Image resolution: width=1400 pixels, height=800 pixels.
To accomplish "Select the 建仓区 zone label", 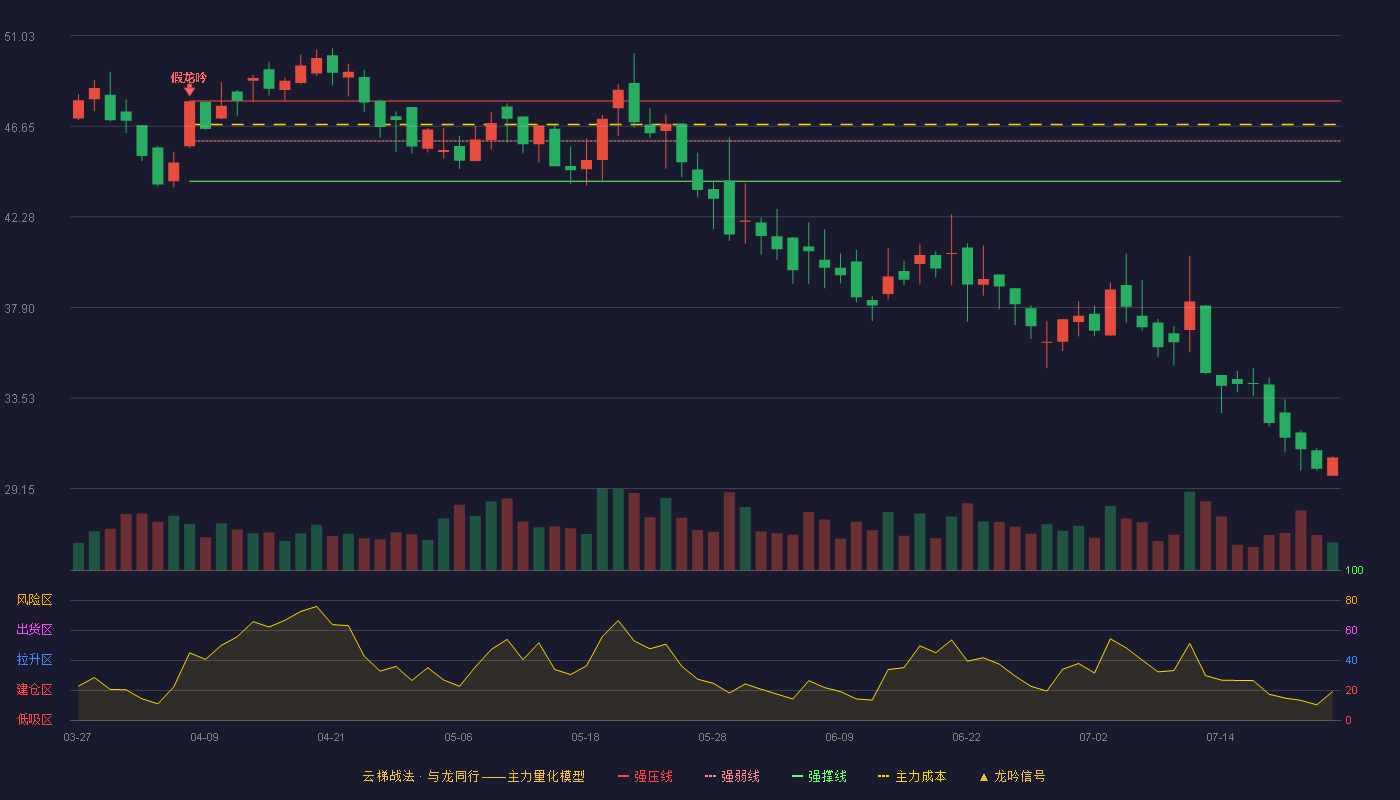I will [x=34, y=690].
